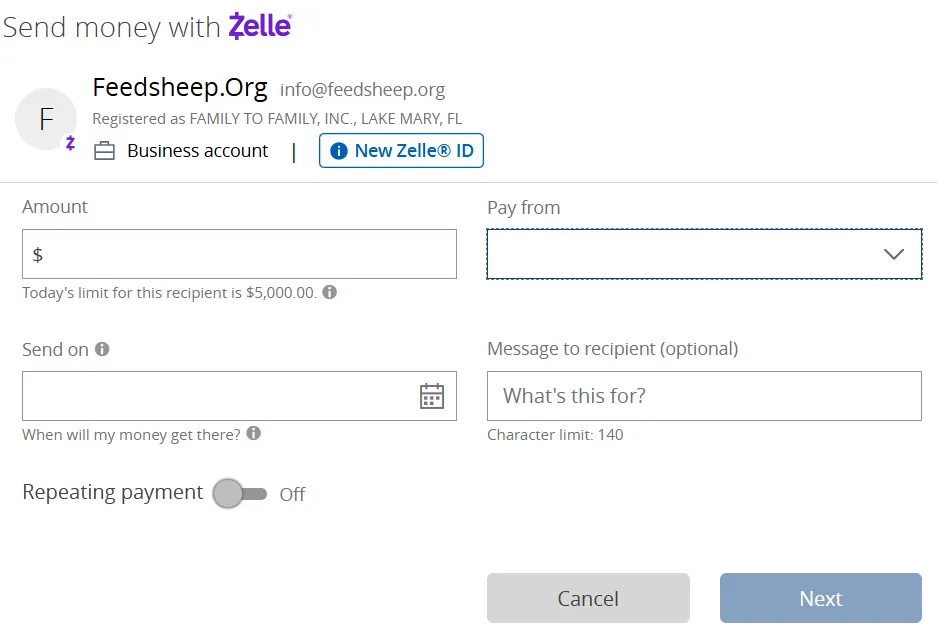Open info icon beside today's limit text
Viewport: 937px width, 633px height.
[x=330, y=293]
